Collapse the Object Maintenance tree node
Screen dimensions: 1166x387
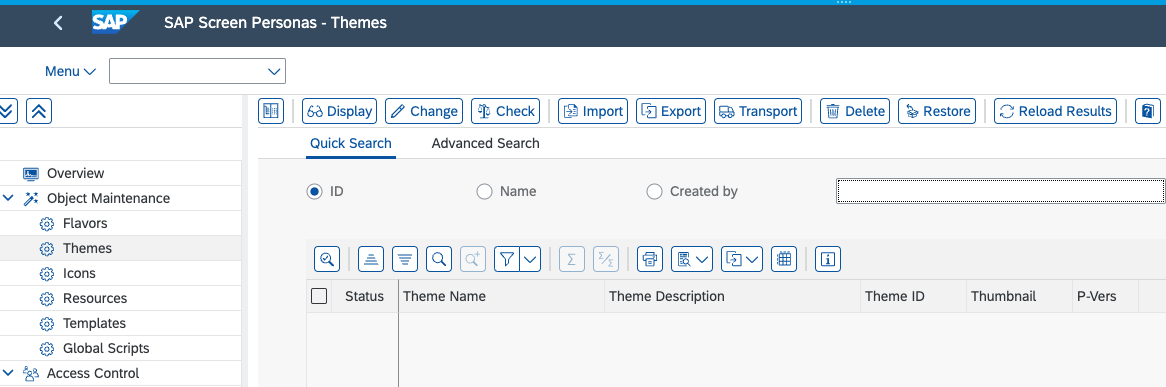pos(8,199)
